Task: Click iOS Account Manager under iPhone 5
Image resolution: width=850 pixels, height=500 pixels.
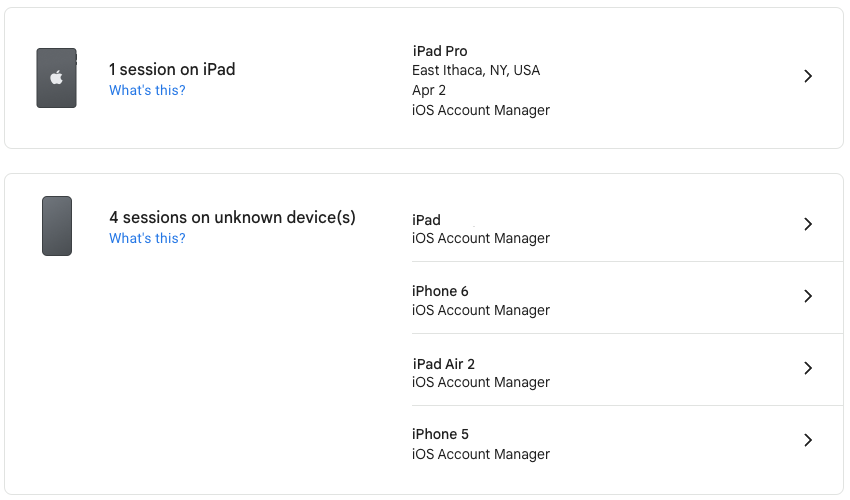Action: pyautogui.click(x=481, y=454)
